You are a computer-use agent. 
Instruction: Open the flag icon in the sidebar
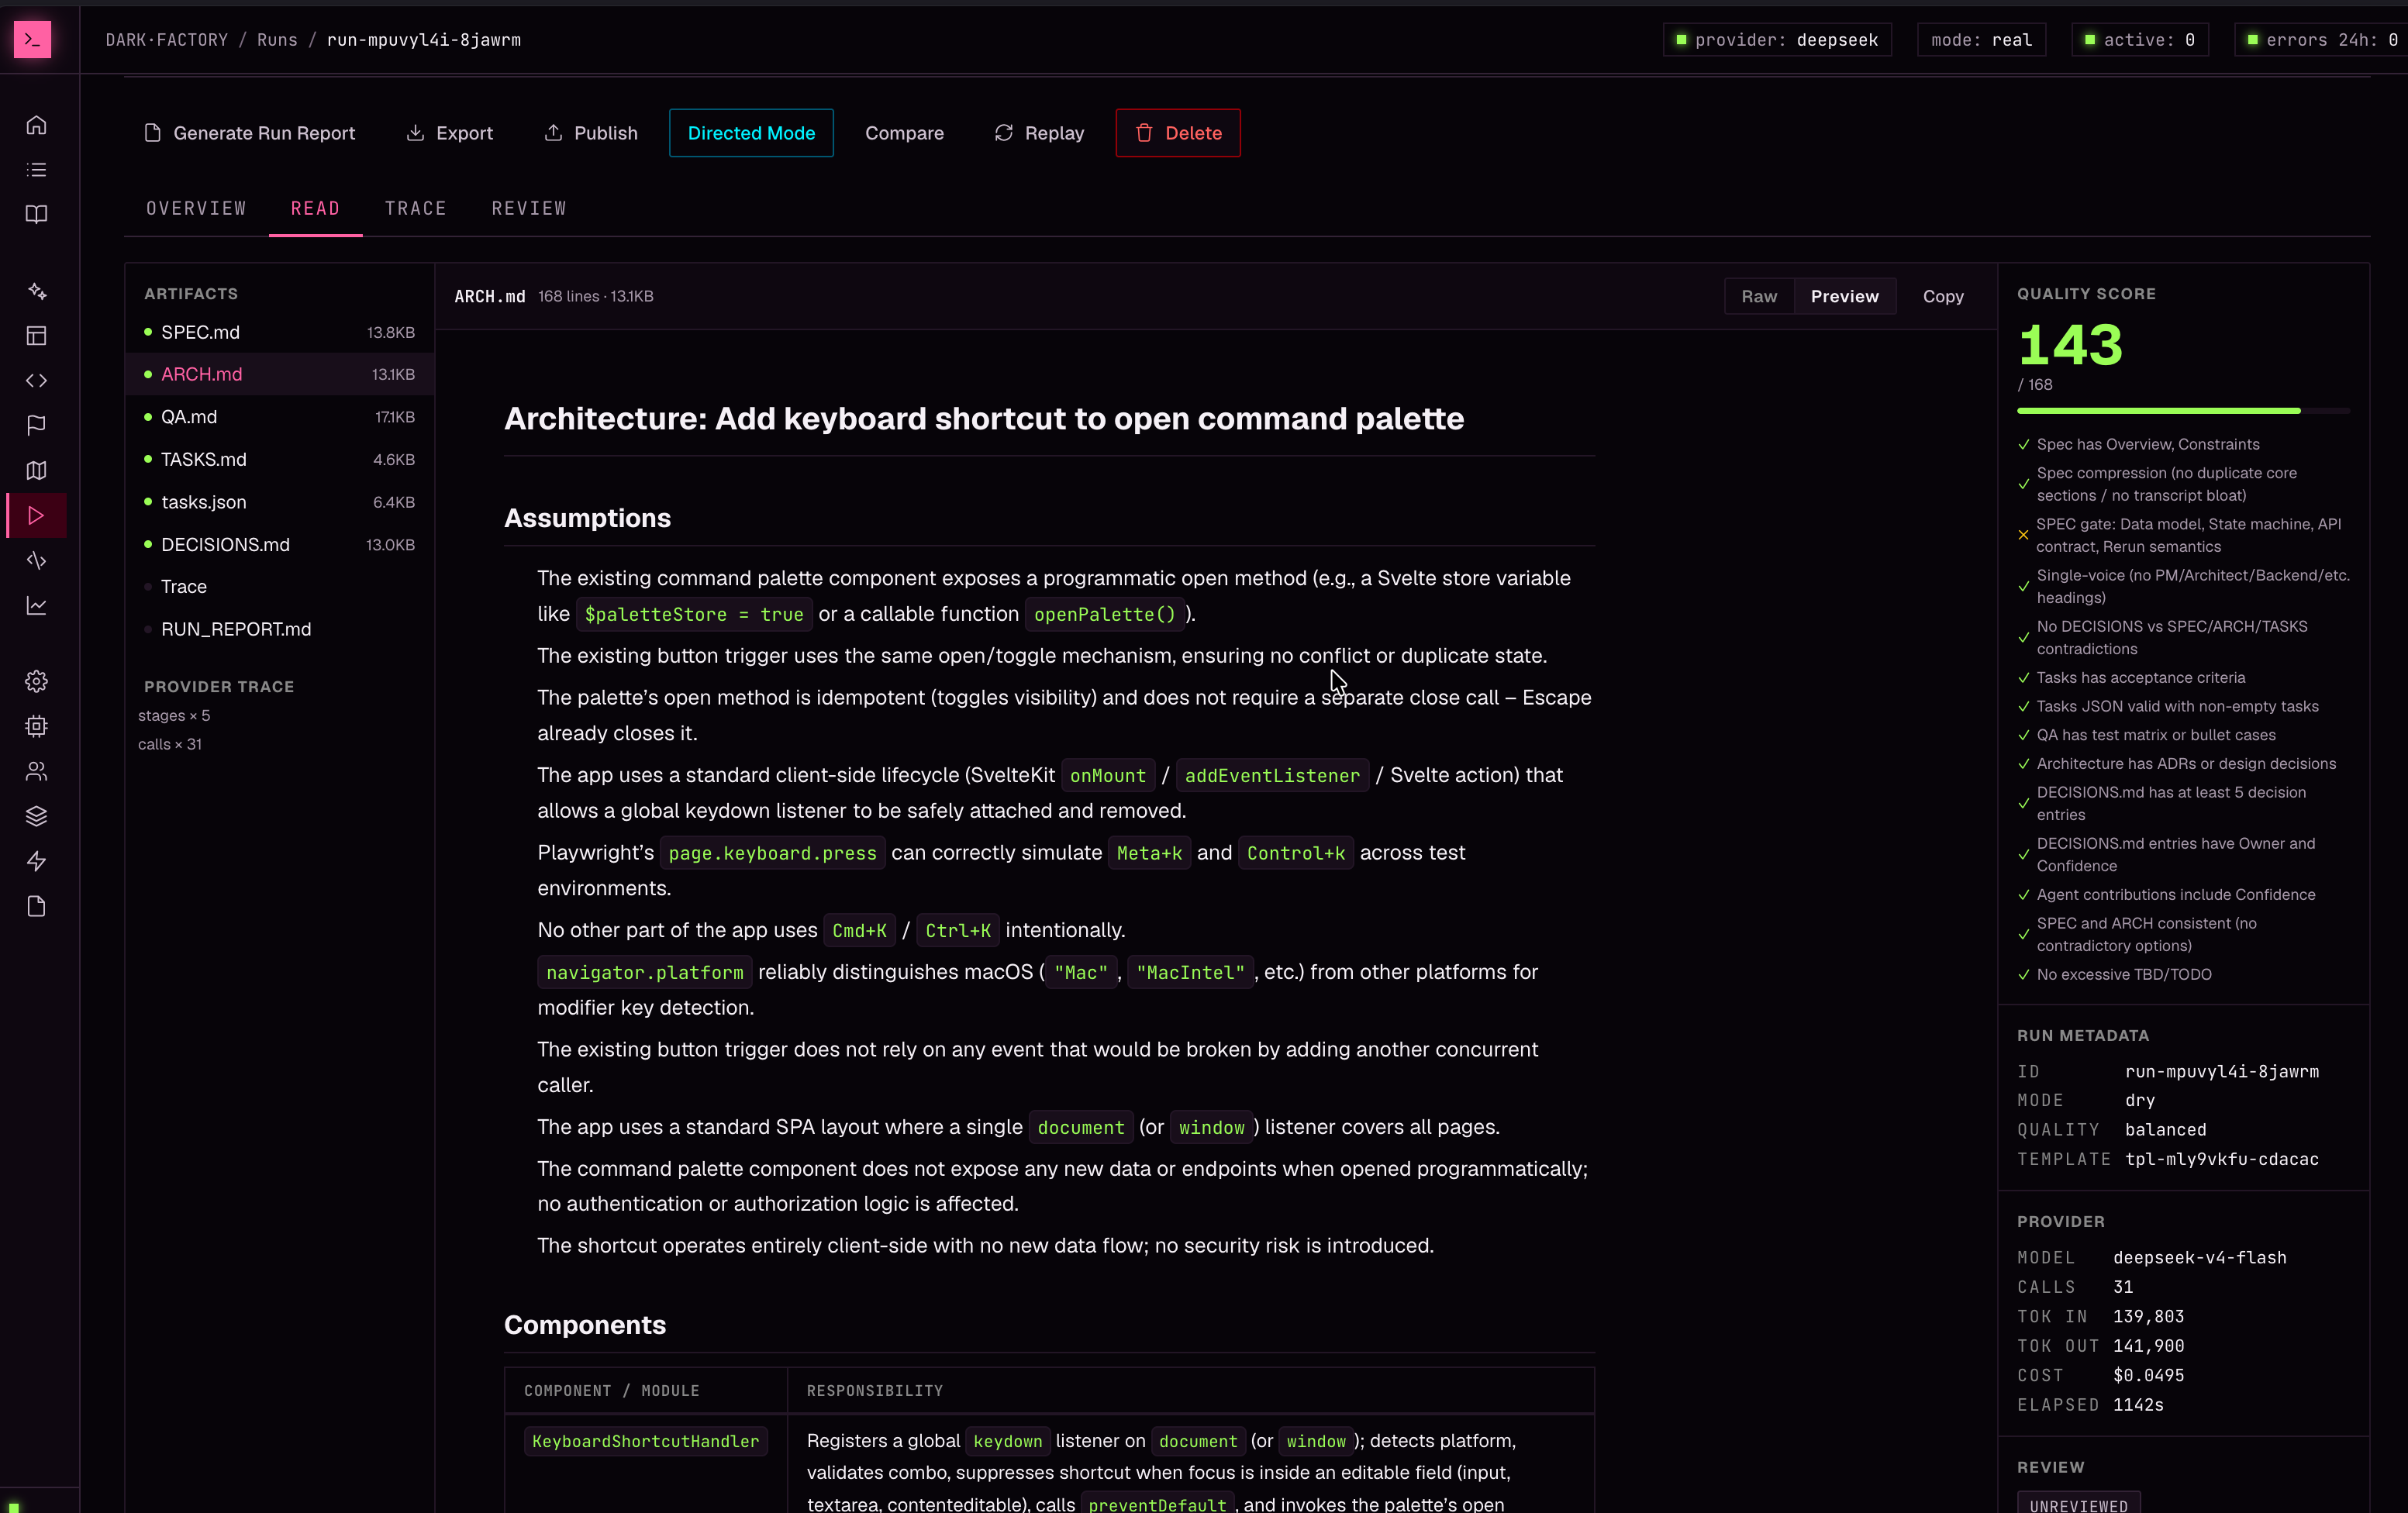click(x=36, y=426)
